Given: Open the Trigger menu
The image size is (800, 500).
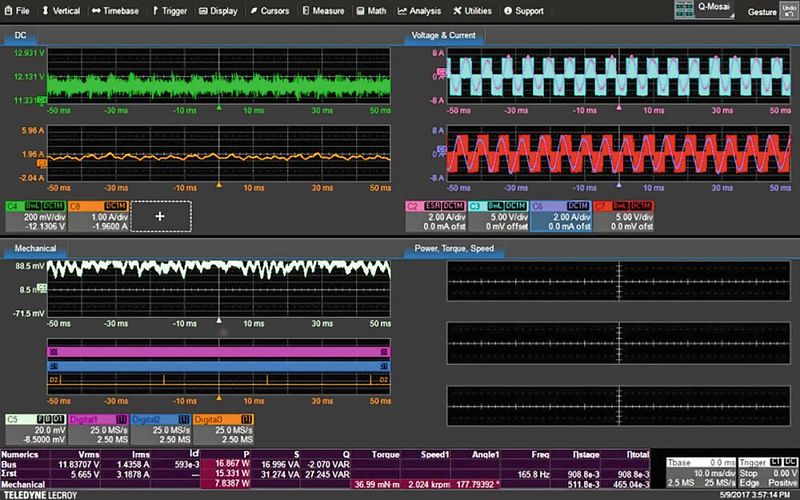Looking at the screenshot, I should pos(170,11).
